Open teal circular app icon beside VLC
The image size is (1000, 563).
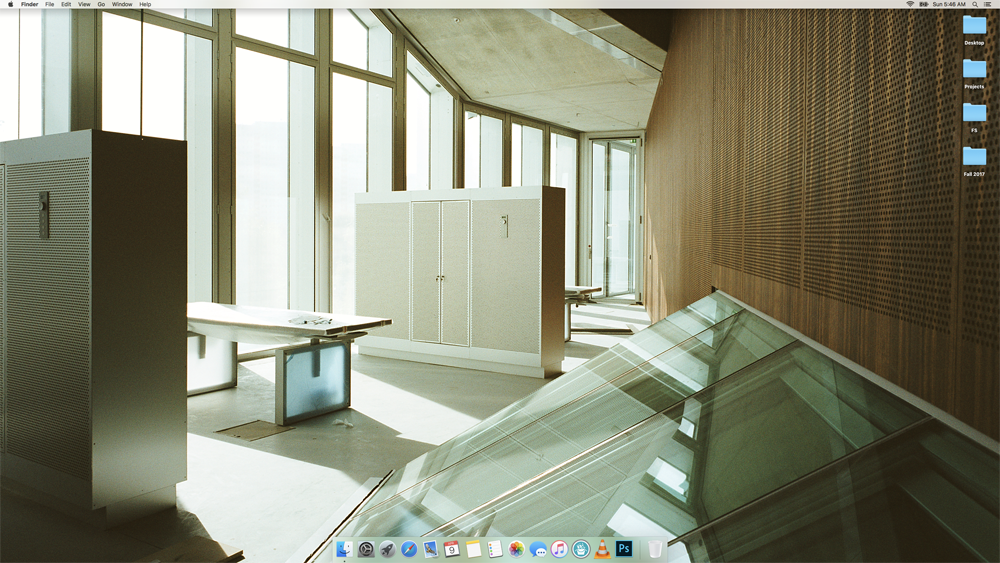[581, 549]
